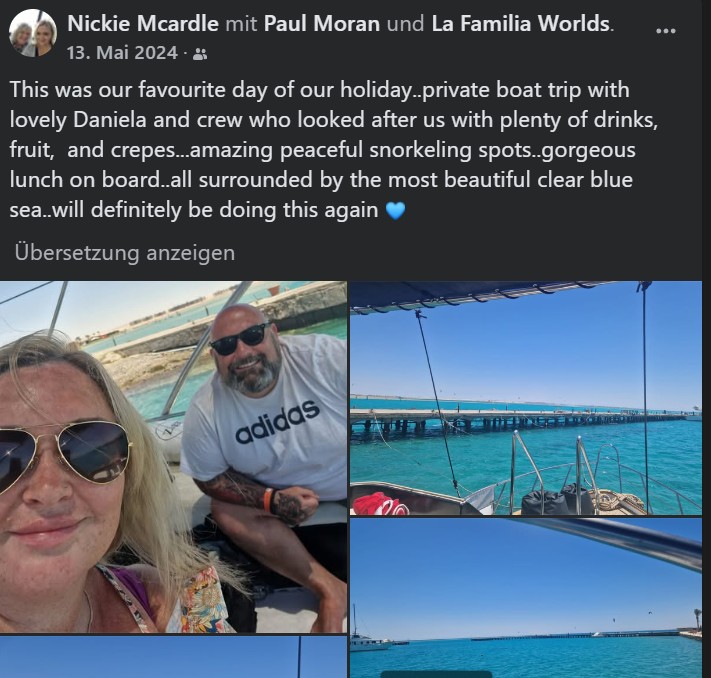Click the man's orange wristband in the selfie
This screenshot has height=678, width=711.
[268, 500]
